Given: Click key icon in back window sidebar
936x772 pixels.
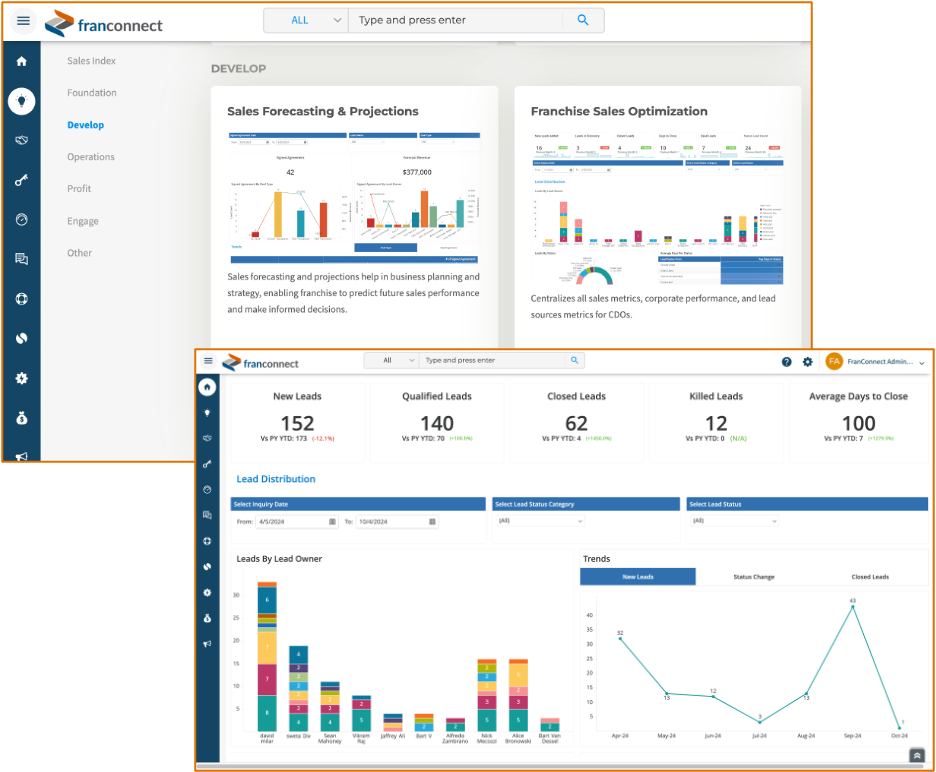Looking at the screenshot, I should coord(21,180).
